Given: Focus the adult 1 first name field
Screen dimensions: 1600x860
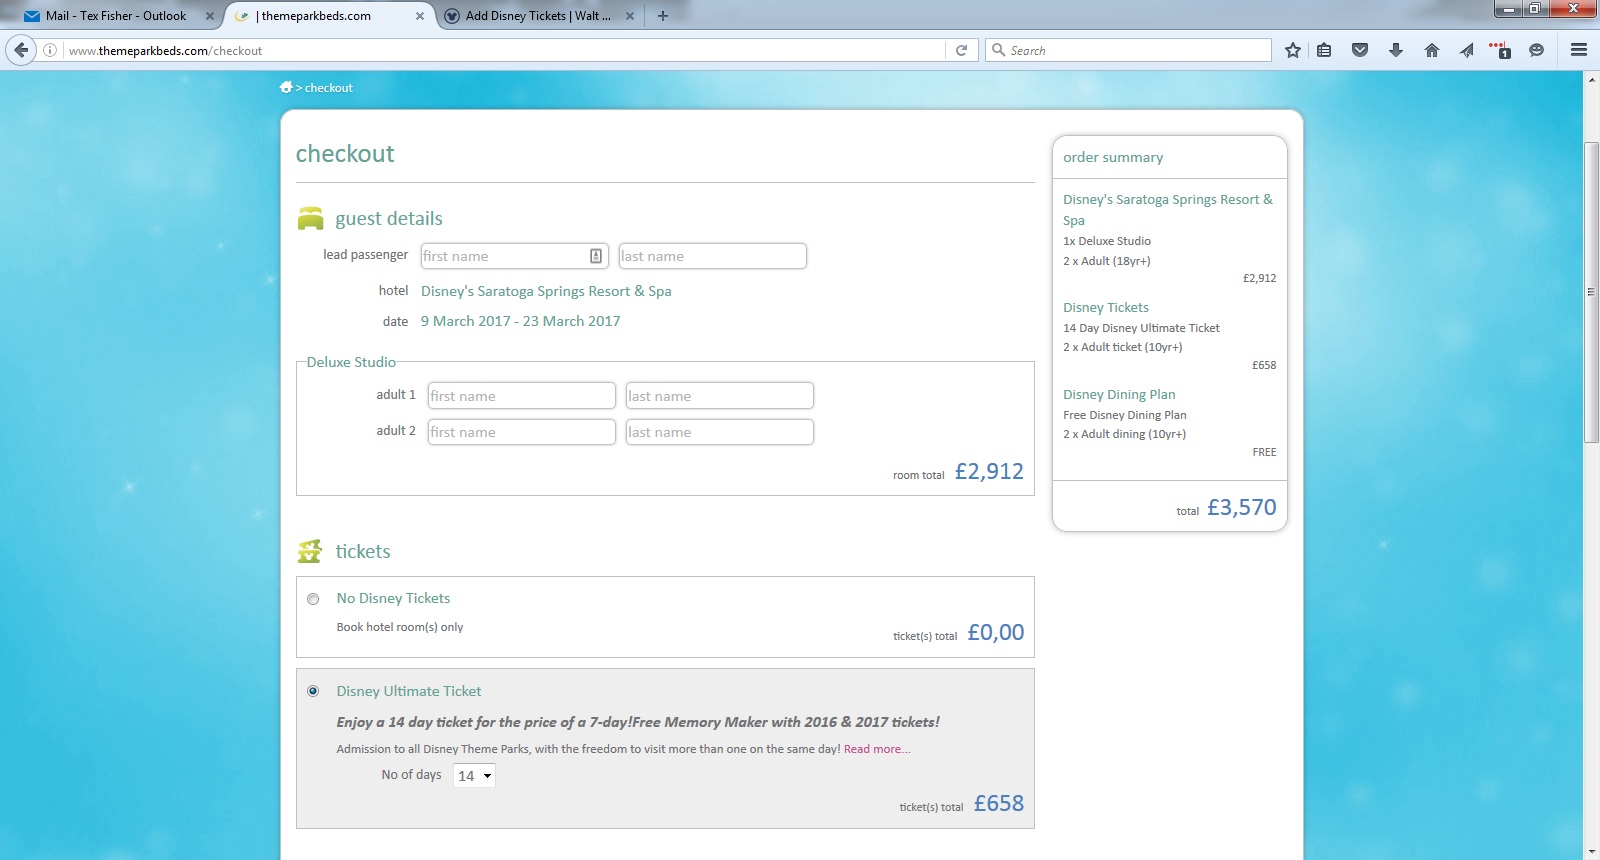Looking at the screenshot, I should [521, 396].
